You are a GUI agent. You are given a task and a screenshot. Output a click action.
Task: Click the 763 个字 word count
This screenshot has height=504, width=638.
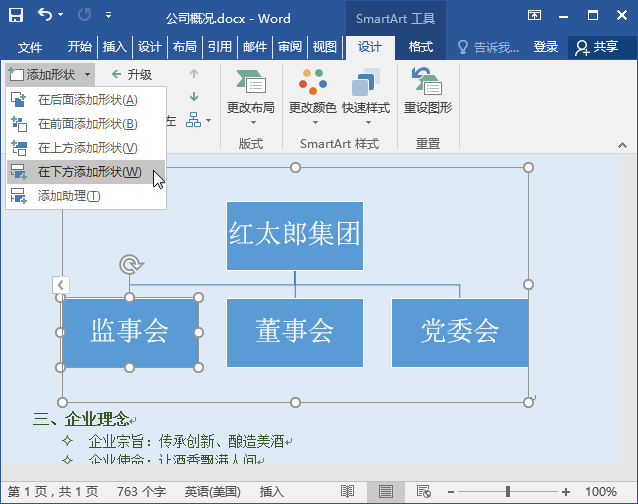pyautogui.click(x=142, y=492)
